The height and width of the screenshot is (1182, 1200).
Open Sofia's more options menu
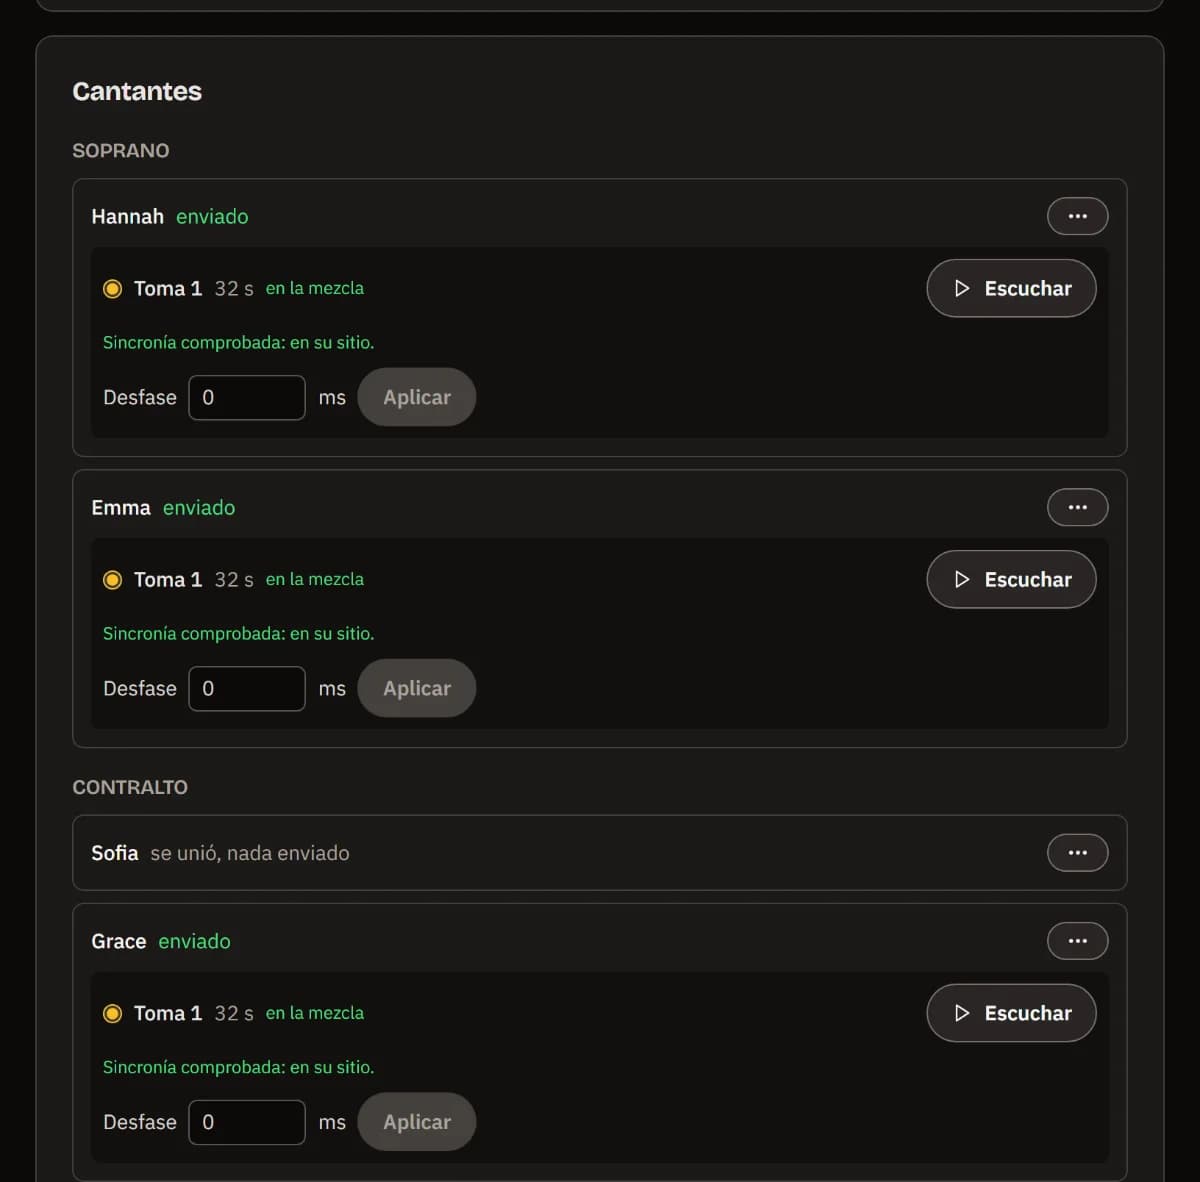(x=1077, y=853)
